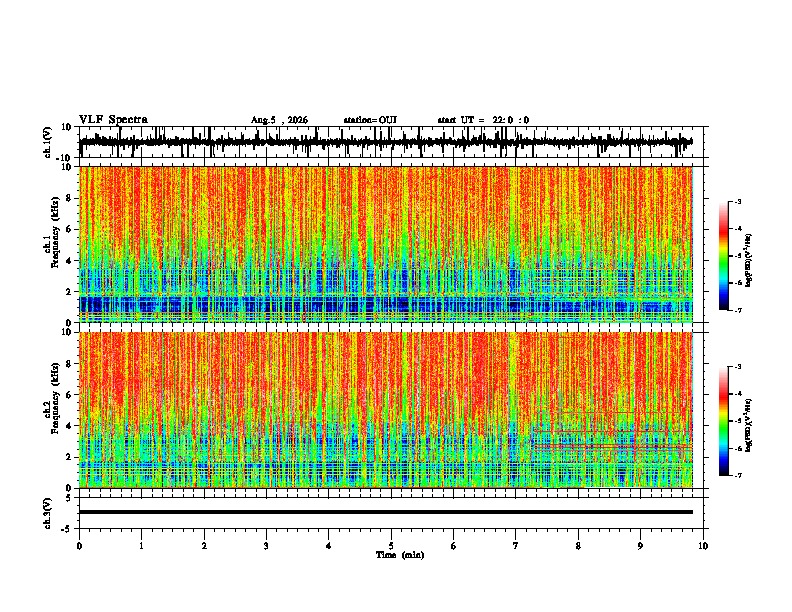Click time axis tick label "6"
The width and height of the screenshot is (792, 612).
coord(454,546)
